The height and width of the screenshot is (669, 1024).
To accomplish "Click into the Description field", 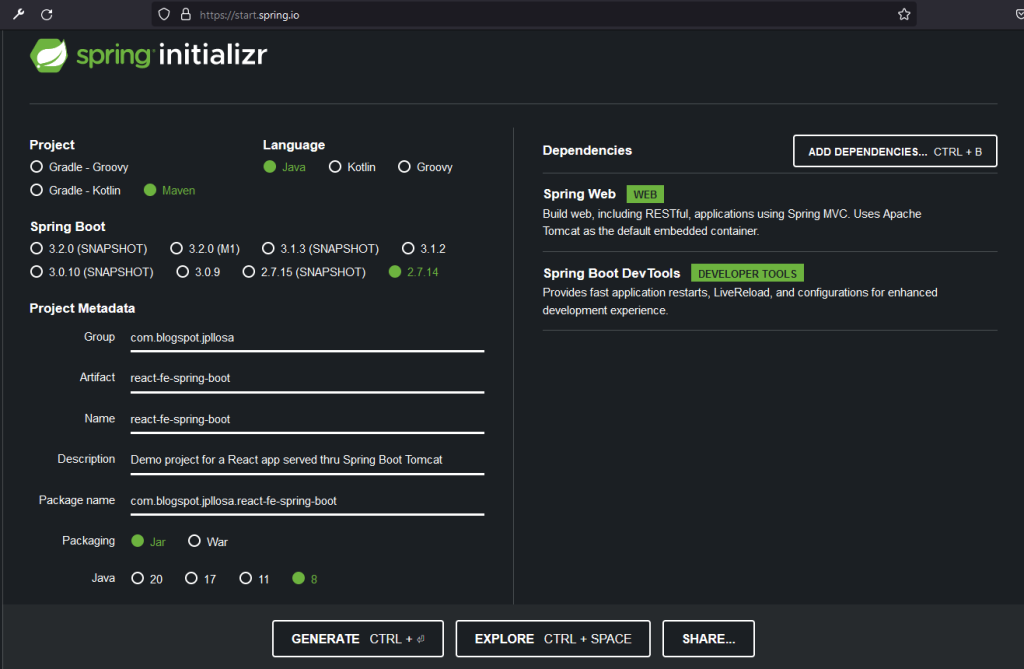I will pyautogui.click(x=306, y=460).
